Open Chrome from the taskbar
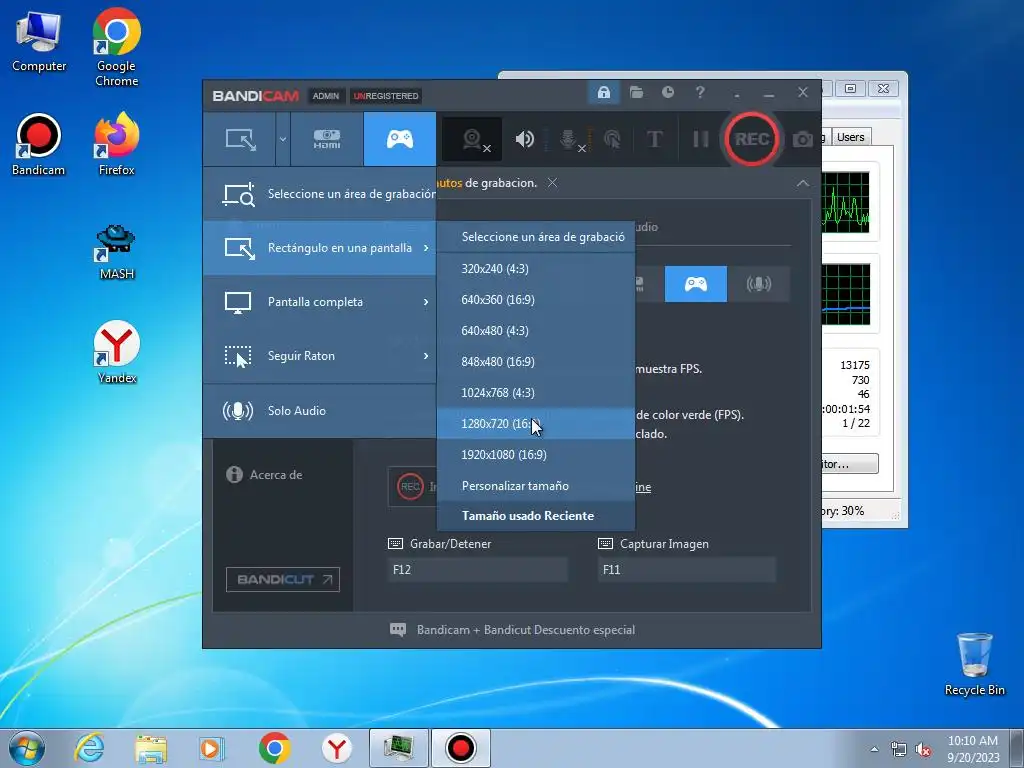The image size is (1024, 768). coord(274,748)
